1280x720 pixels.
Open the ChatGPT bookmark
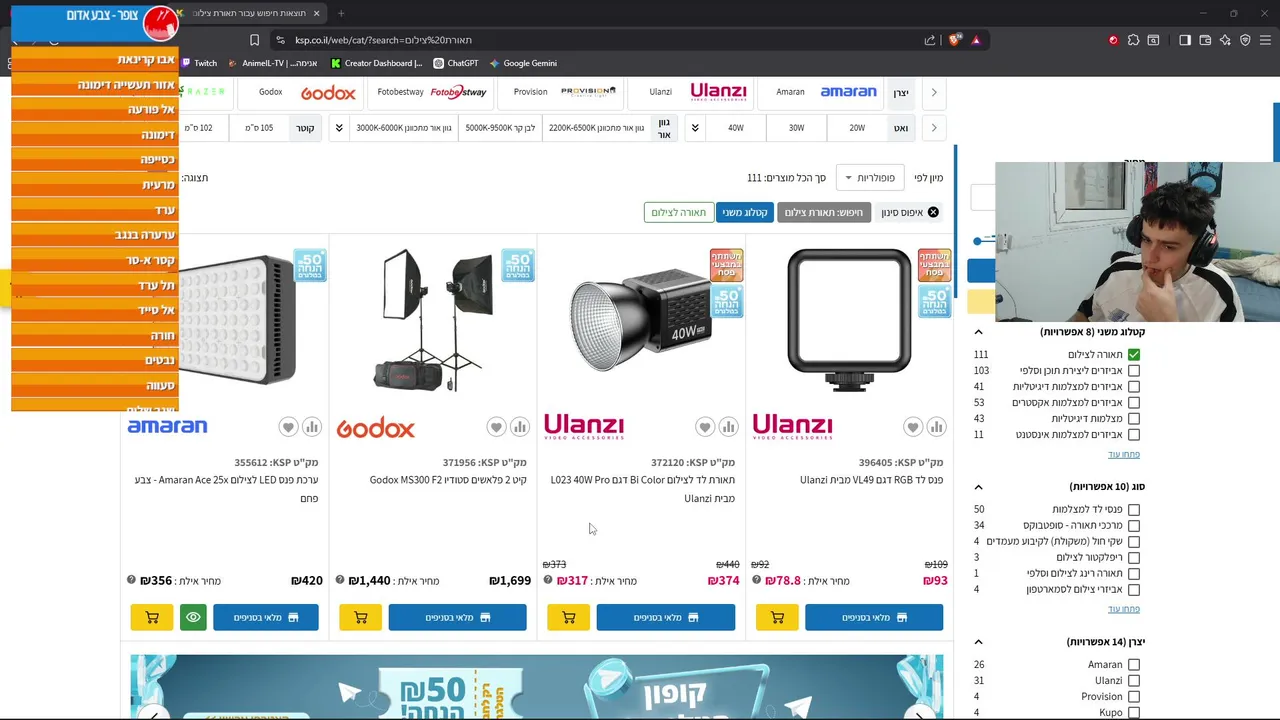click(456, 63)
